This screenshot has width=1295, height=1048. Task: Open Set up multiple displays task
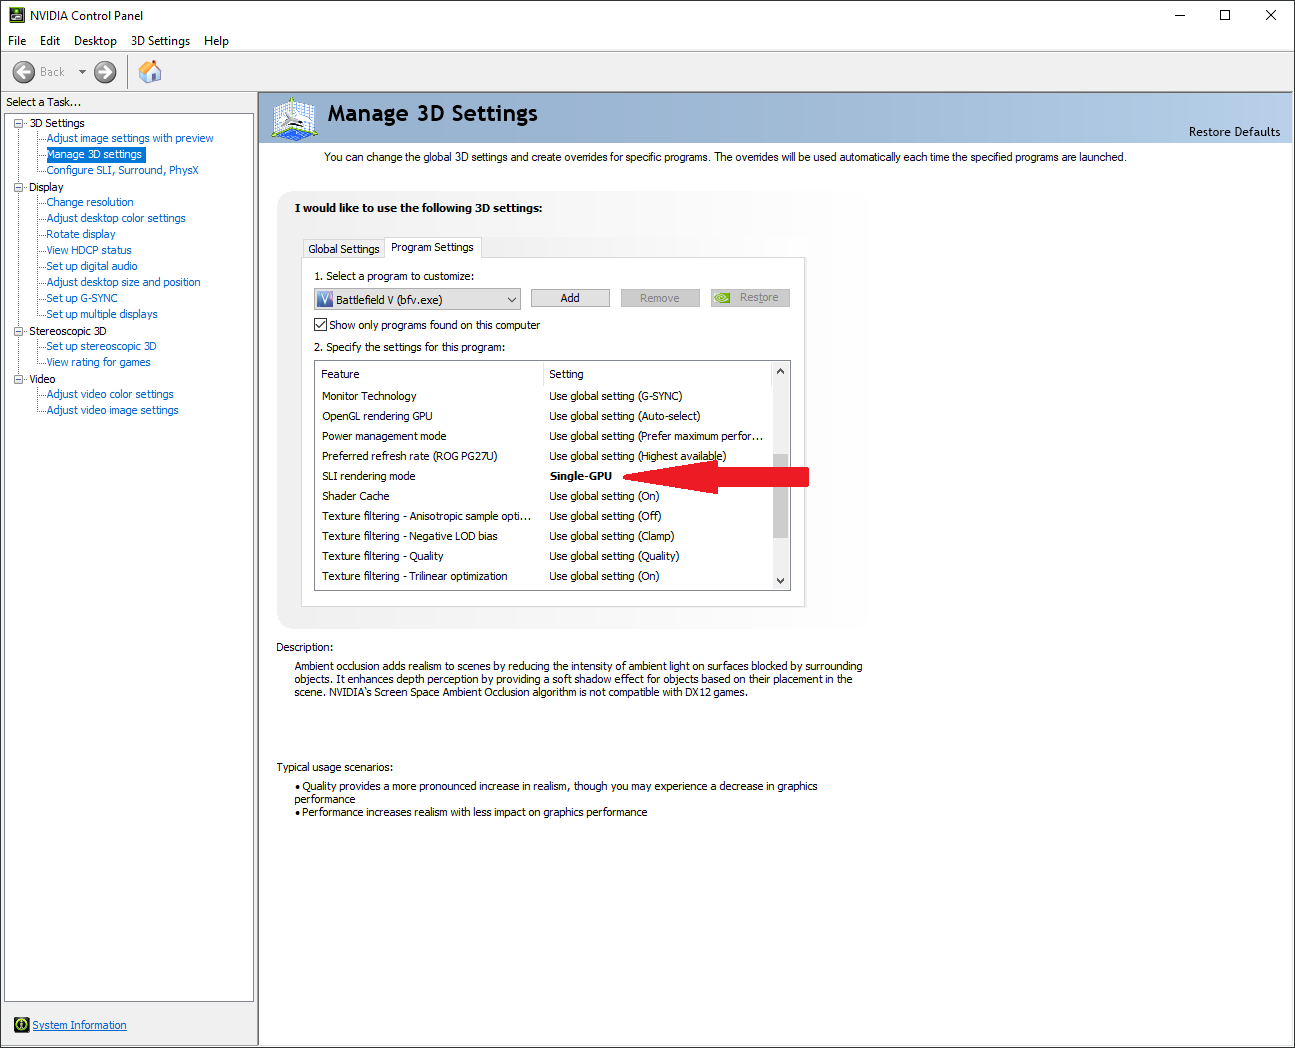tap(102, 314)
